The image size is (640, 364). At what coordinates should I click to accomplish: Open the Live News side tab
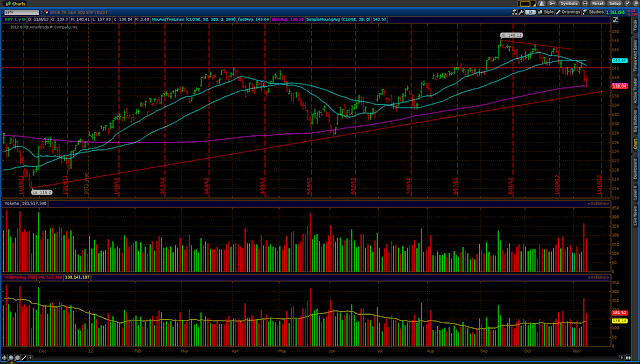635,215
